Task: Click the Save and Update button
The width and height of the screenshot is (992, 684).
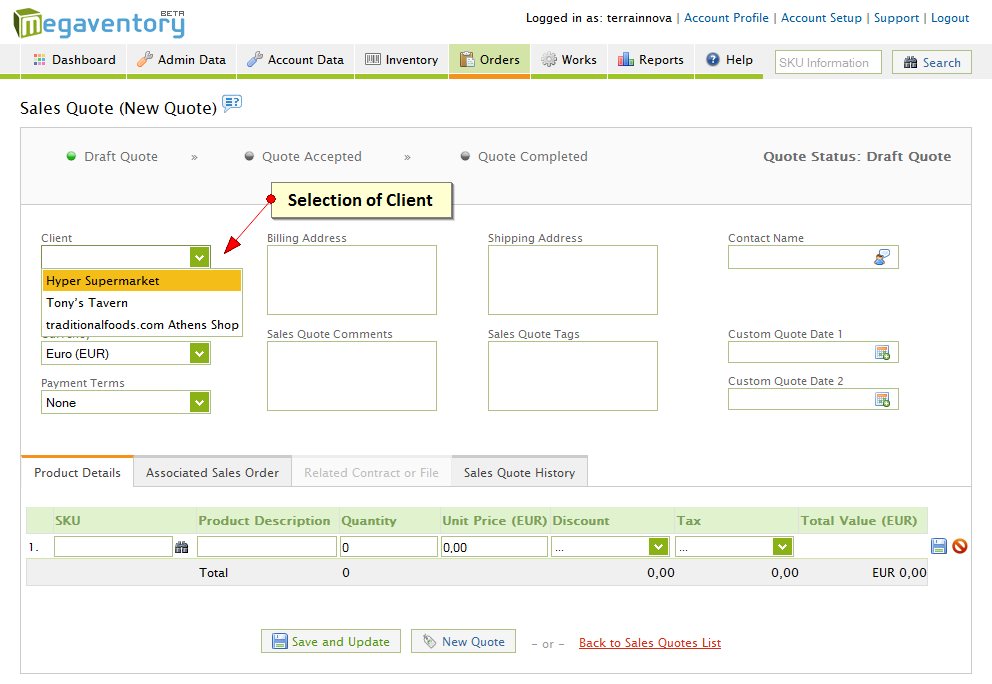Action: [331, 642]
